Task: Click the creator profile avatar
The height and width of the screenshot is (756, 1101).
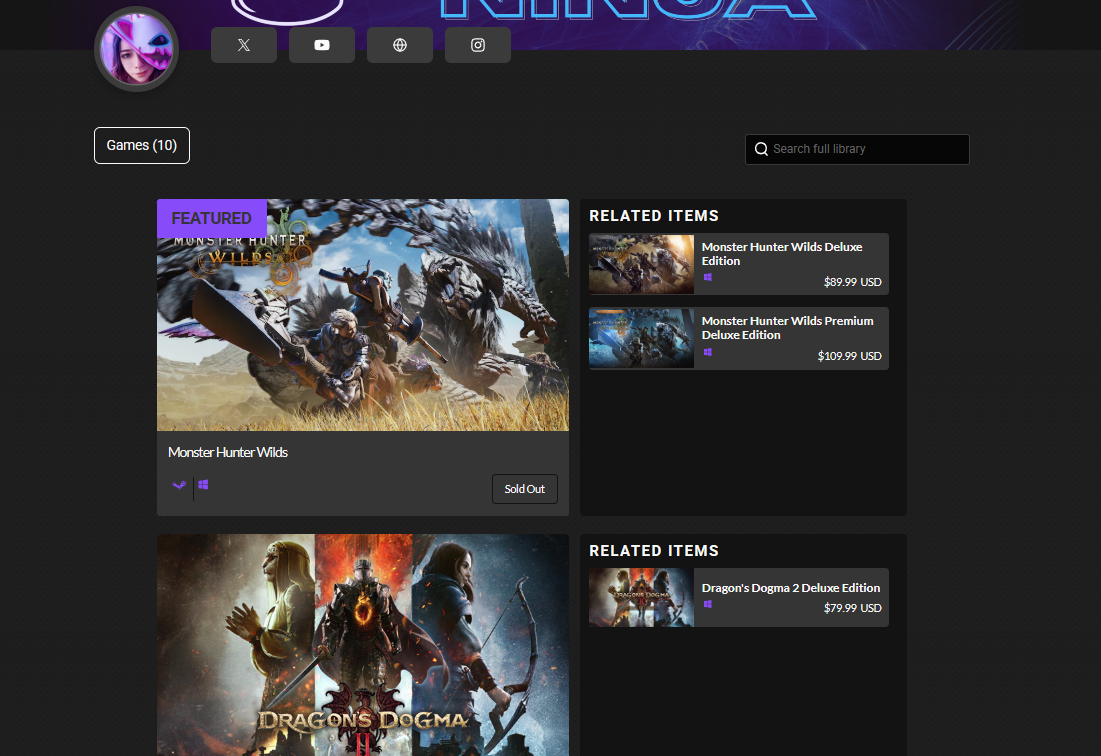Action: pos(136,49)
